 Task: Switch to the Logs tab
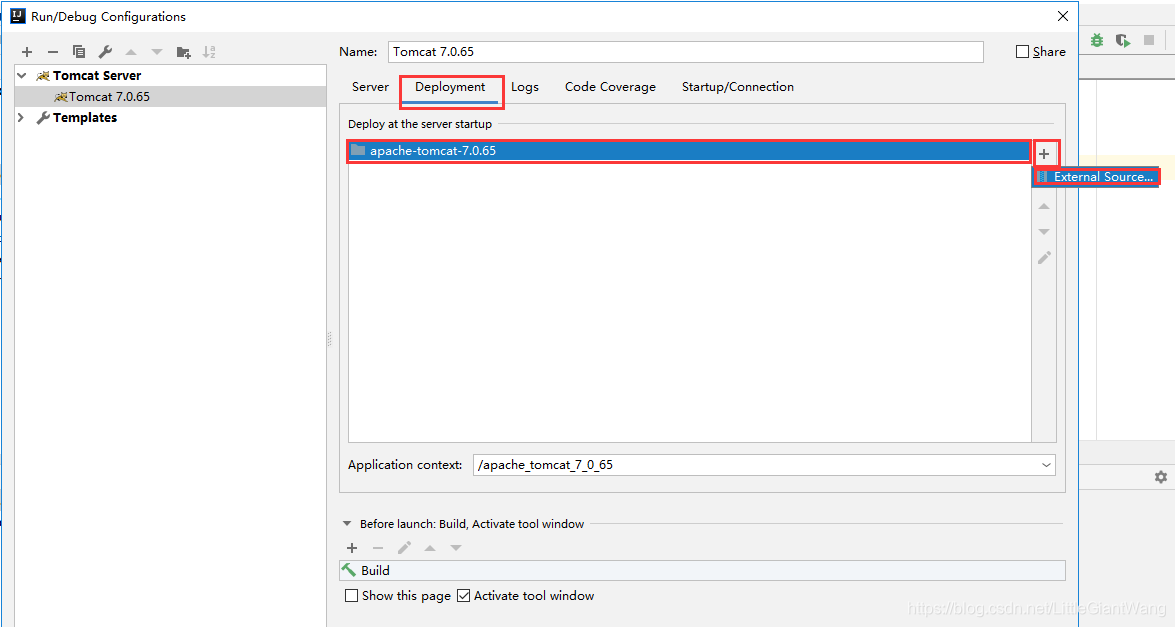coord(525,87)
